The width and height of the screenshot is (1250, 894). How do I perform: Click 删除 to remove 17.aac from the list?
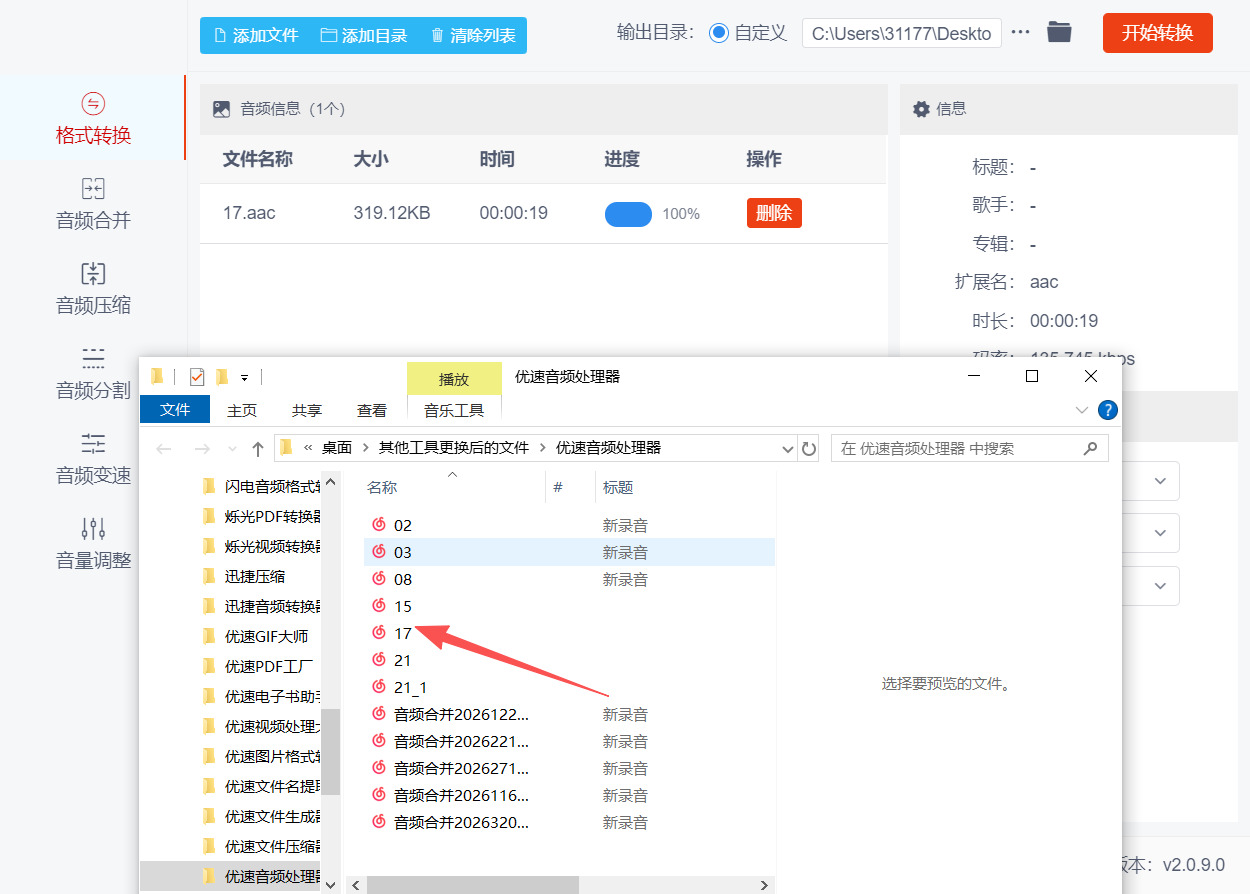click(773, 213)
